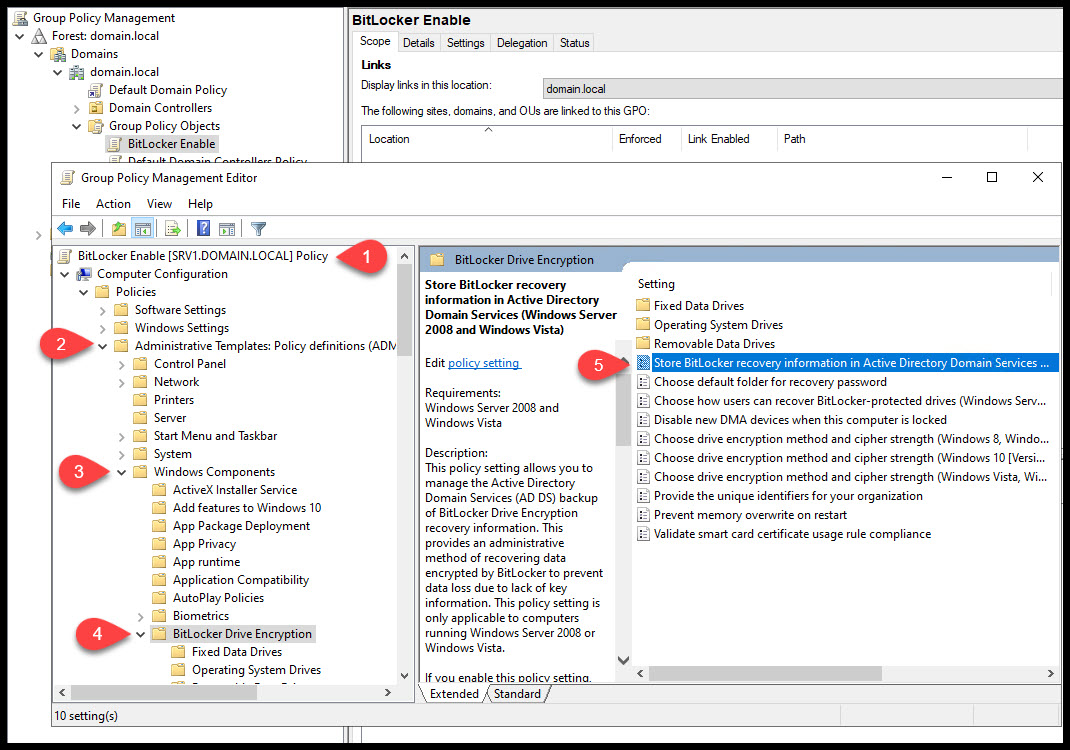This screenshot has height=750, width=1070.
Task: Switch to the Standard view tab
Action: (518, 693)
